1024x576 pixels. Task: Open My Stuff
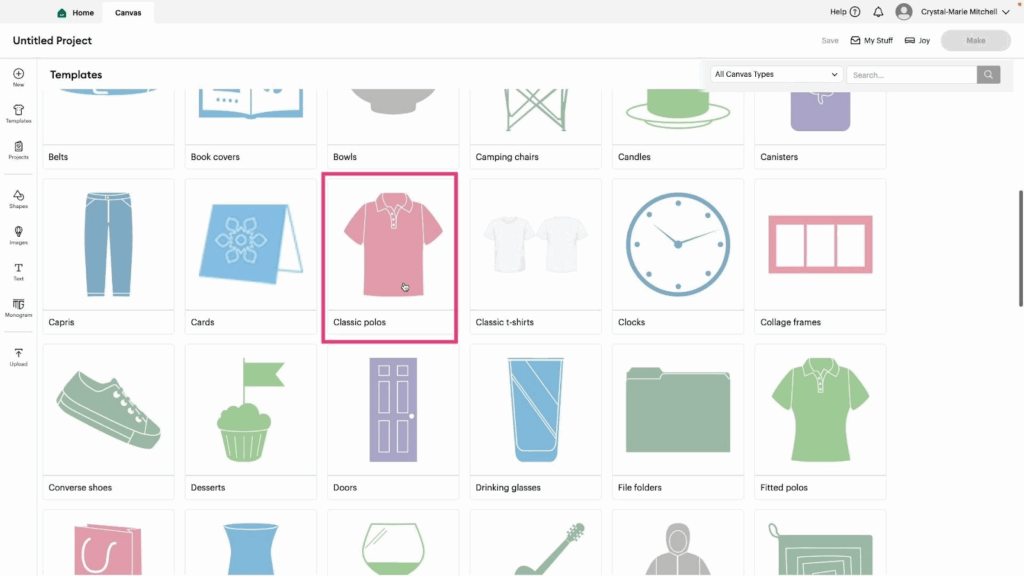pos(871,40)
